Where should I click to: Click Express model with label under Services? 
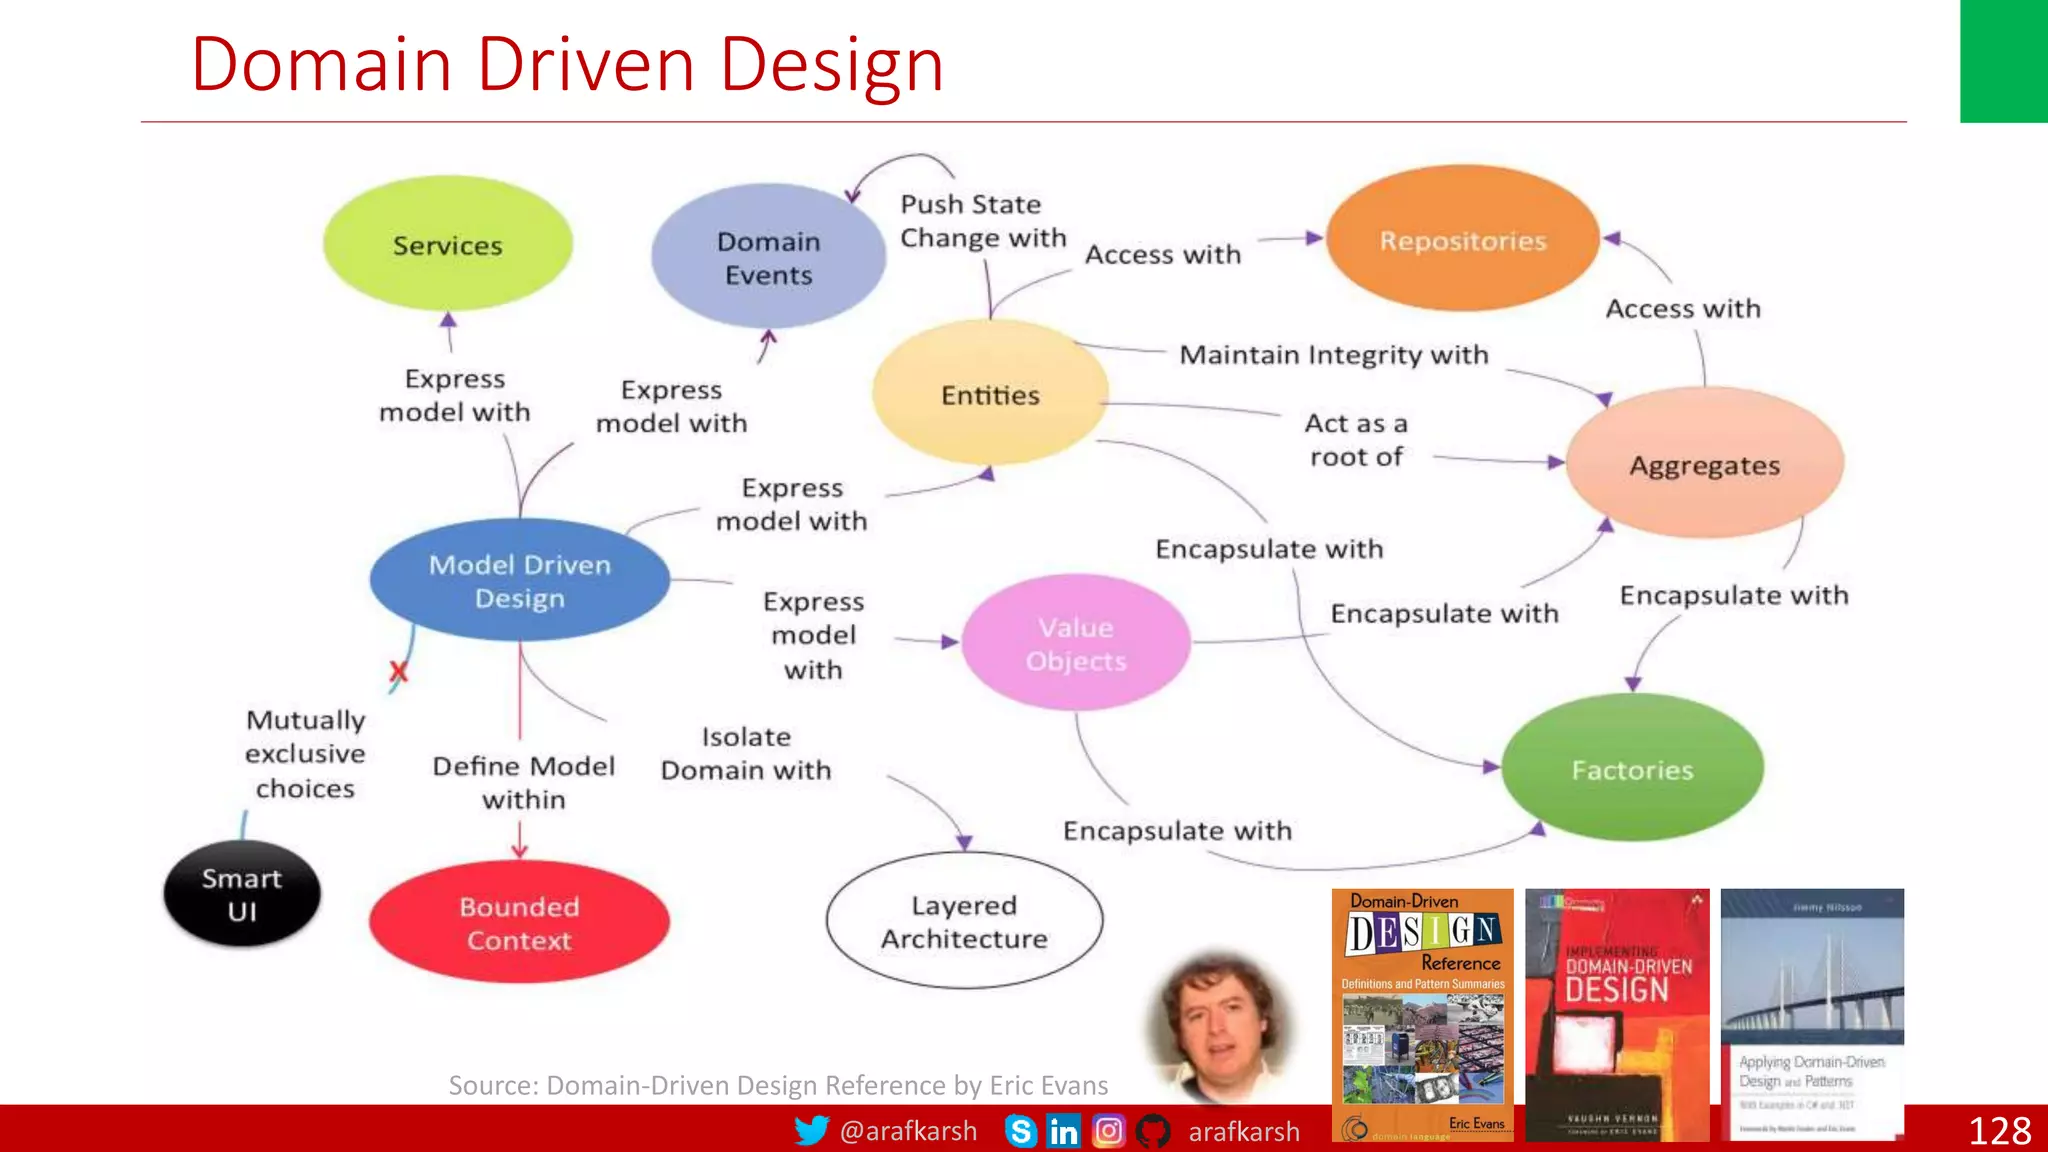click(455, 395)
